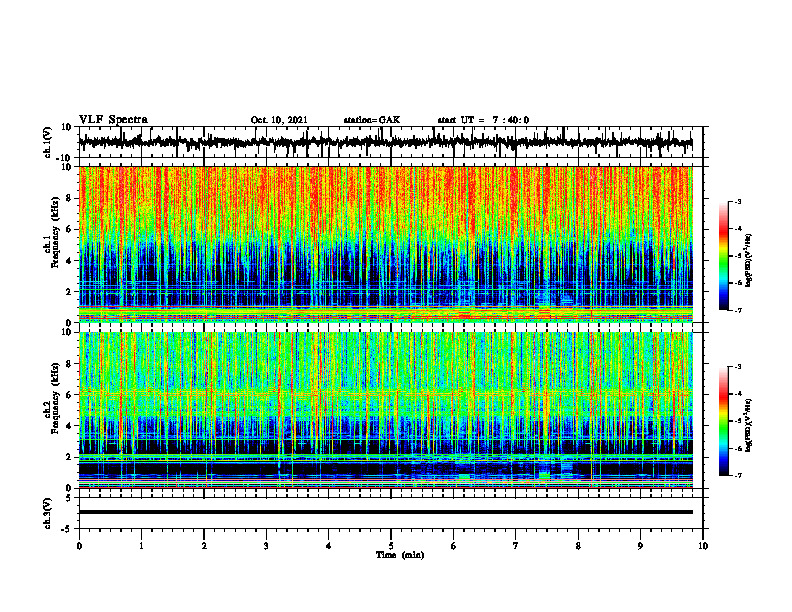792x612 pixels.
Task: Click the ch.2 frequency spectrogram panel
Action: [x=385, y=410]
